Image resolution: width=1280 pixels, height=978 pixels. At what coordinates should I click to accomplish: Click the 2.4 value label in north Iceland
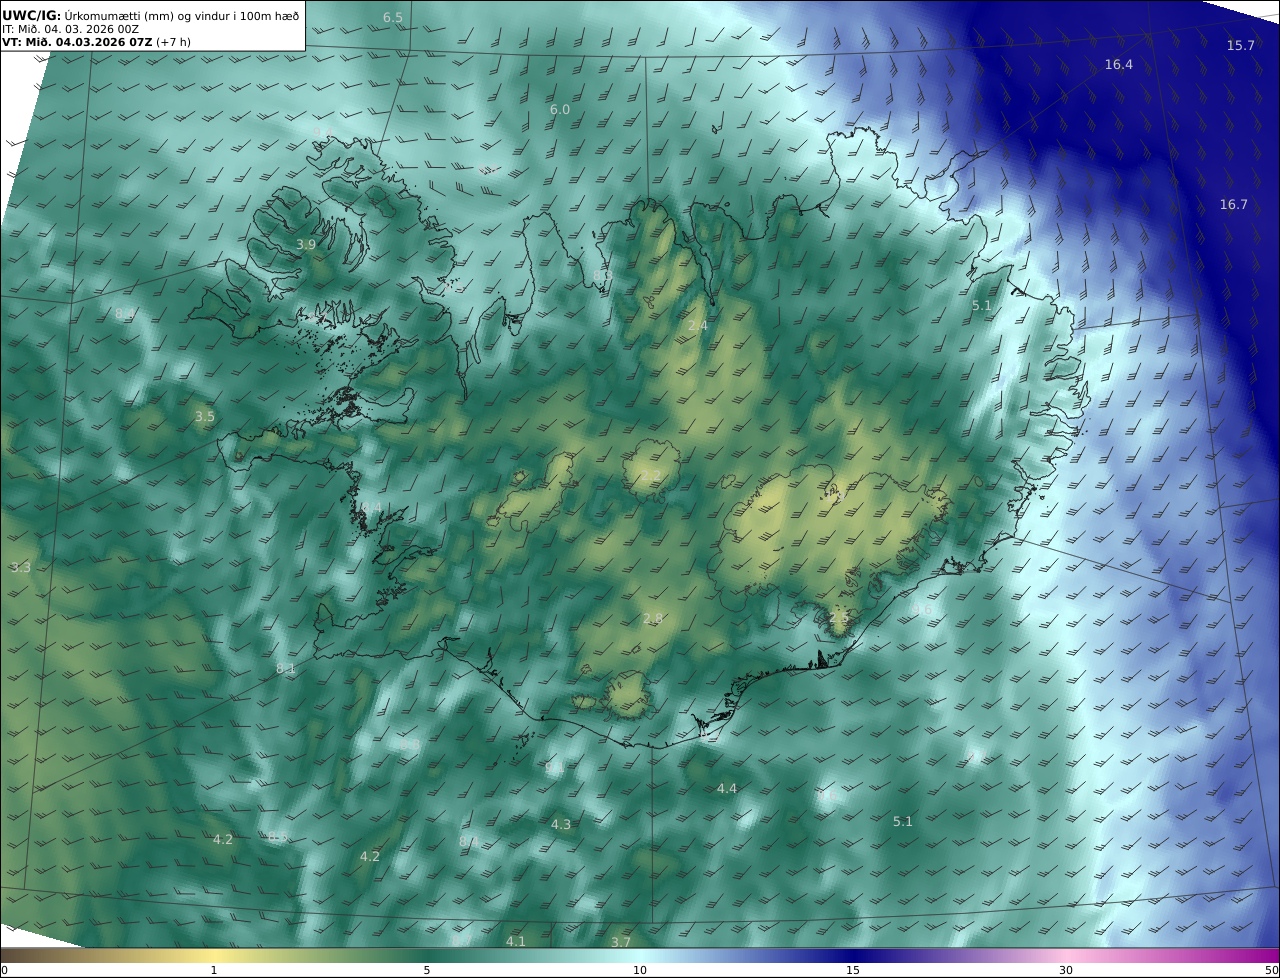point(698,326)
